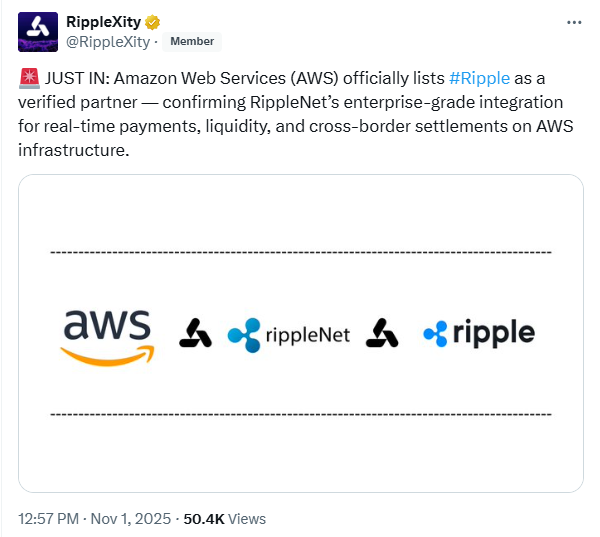The image size is (600, 537).
Task: Open the RippleXity profile avatar
Action: point(37,32)
